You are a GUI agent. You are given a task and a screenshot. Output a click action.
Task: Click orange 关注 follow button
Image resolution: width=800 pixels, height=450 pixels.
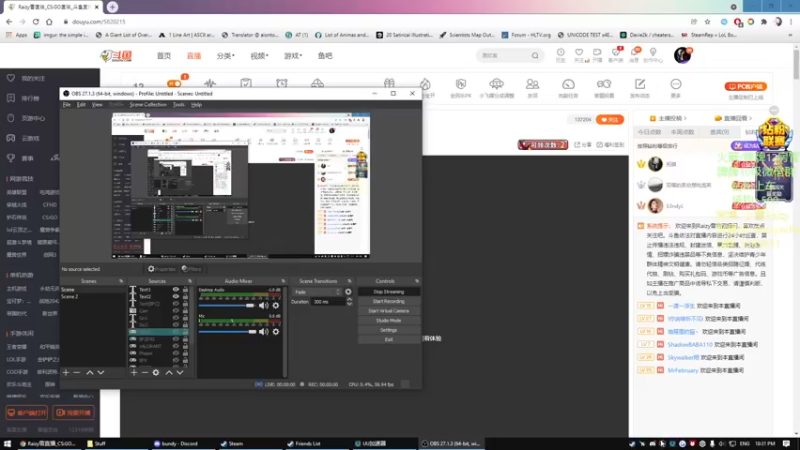[610, 119]
